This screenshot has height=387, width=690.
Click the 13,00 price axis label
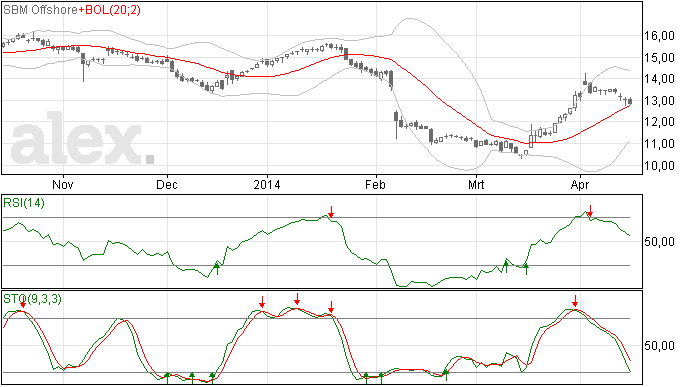[x=659, y=100]
